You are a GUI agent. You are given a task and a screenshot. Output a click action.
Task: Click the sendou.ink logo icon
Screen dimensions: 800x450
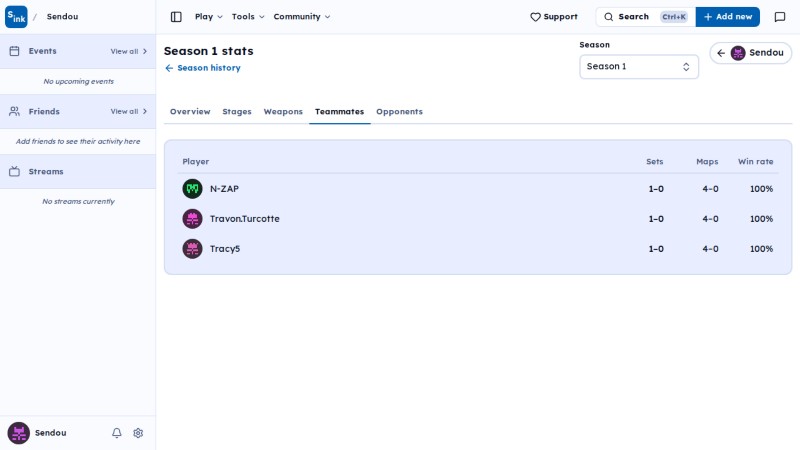pos(16,17)
